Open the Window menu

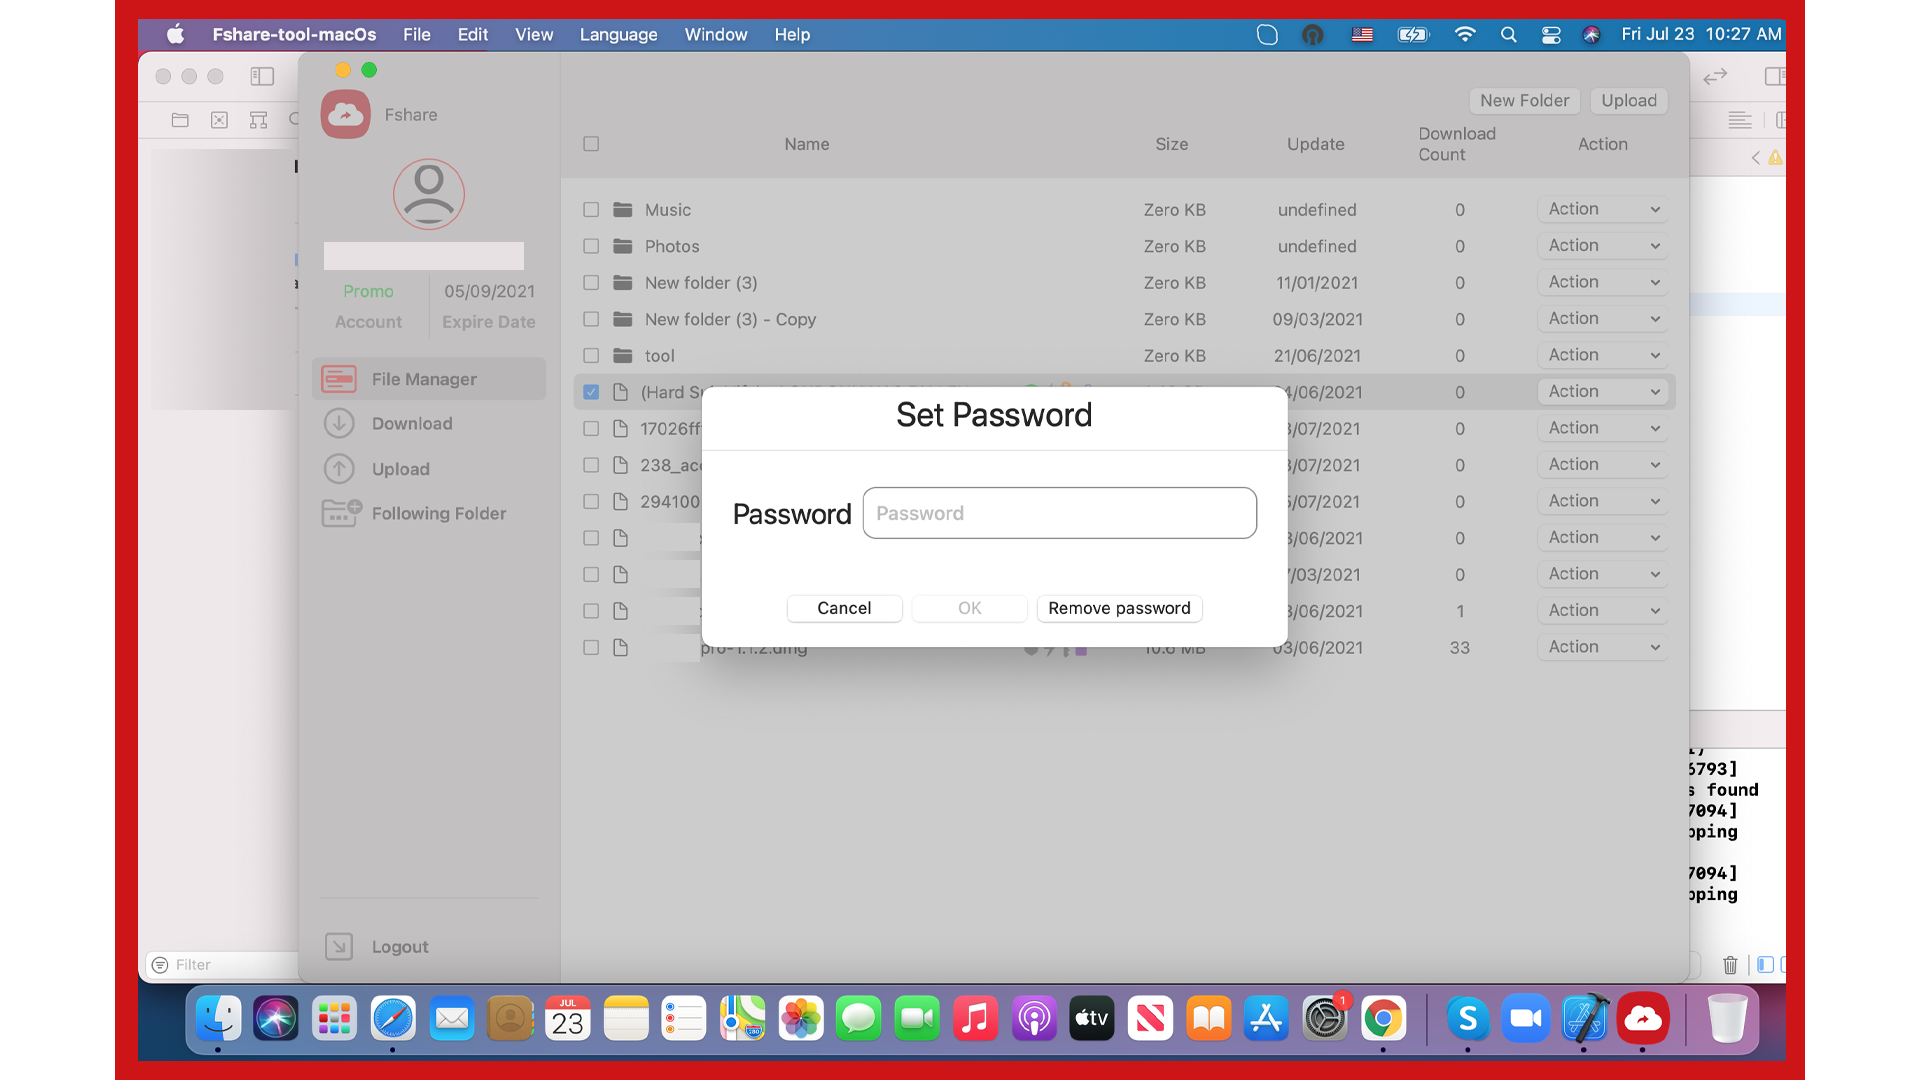pos(715,34)
